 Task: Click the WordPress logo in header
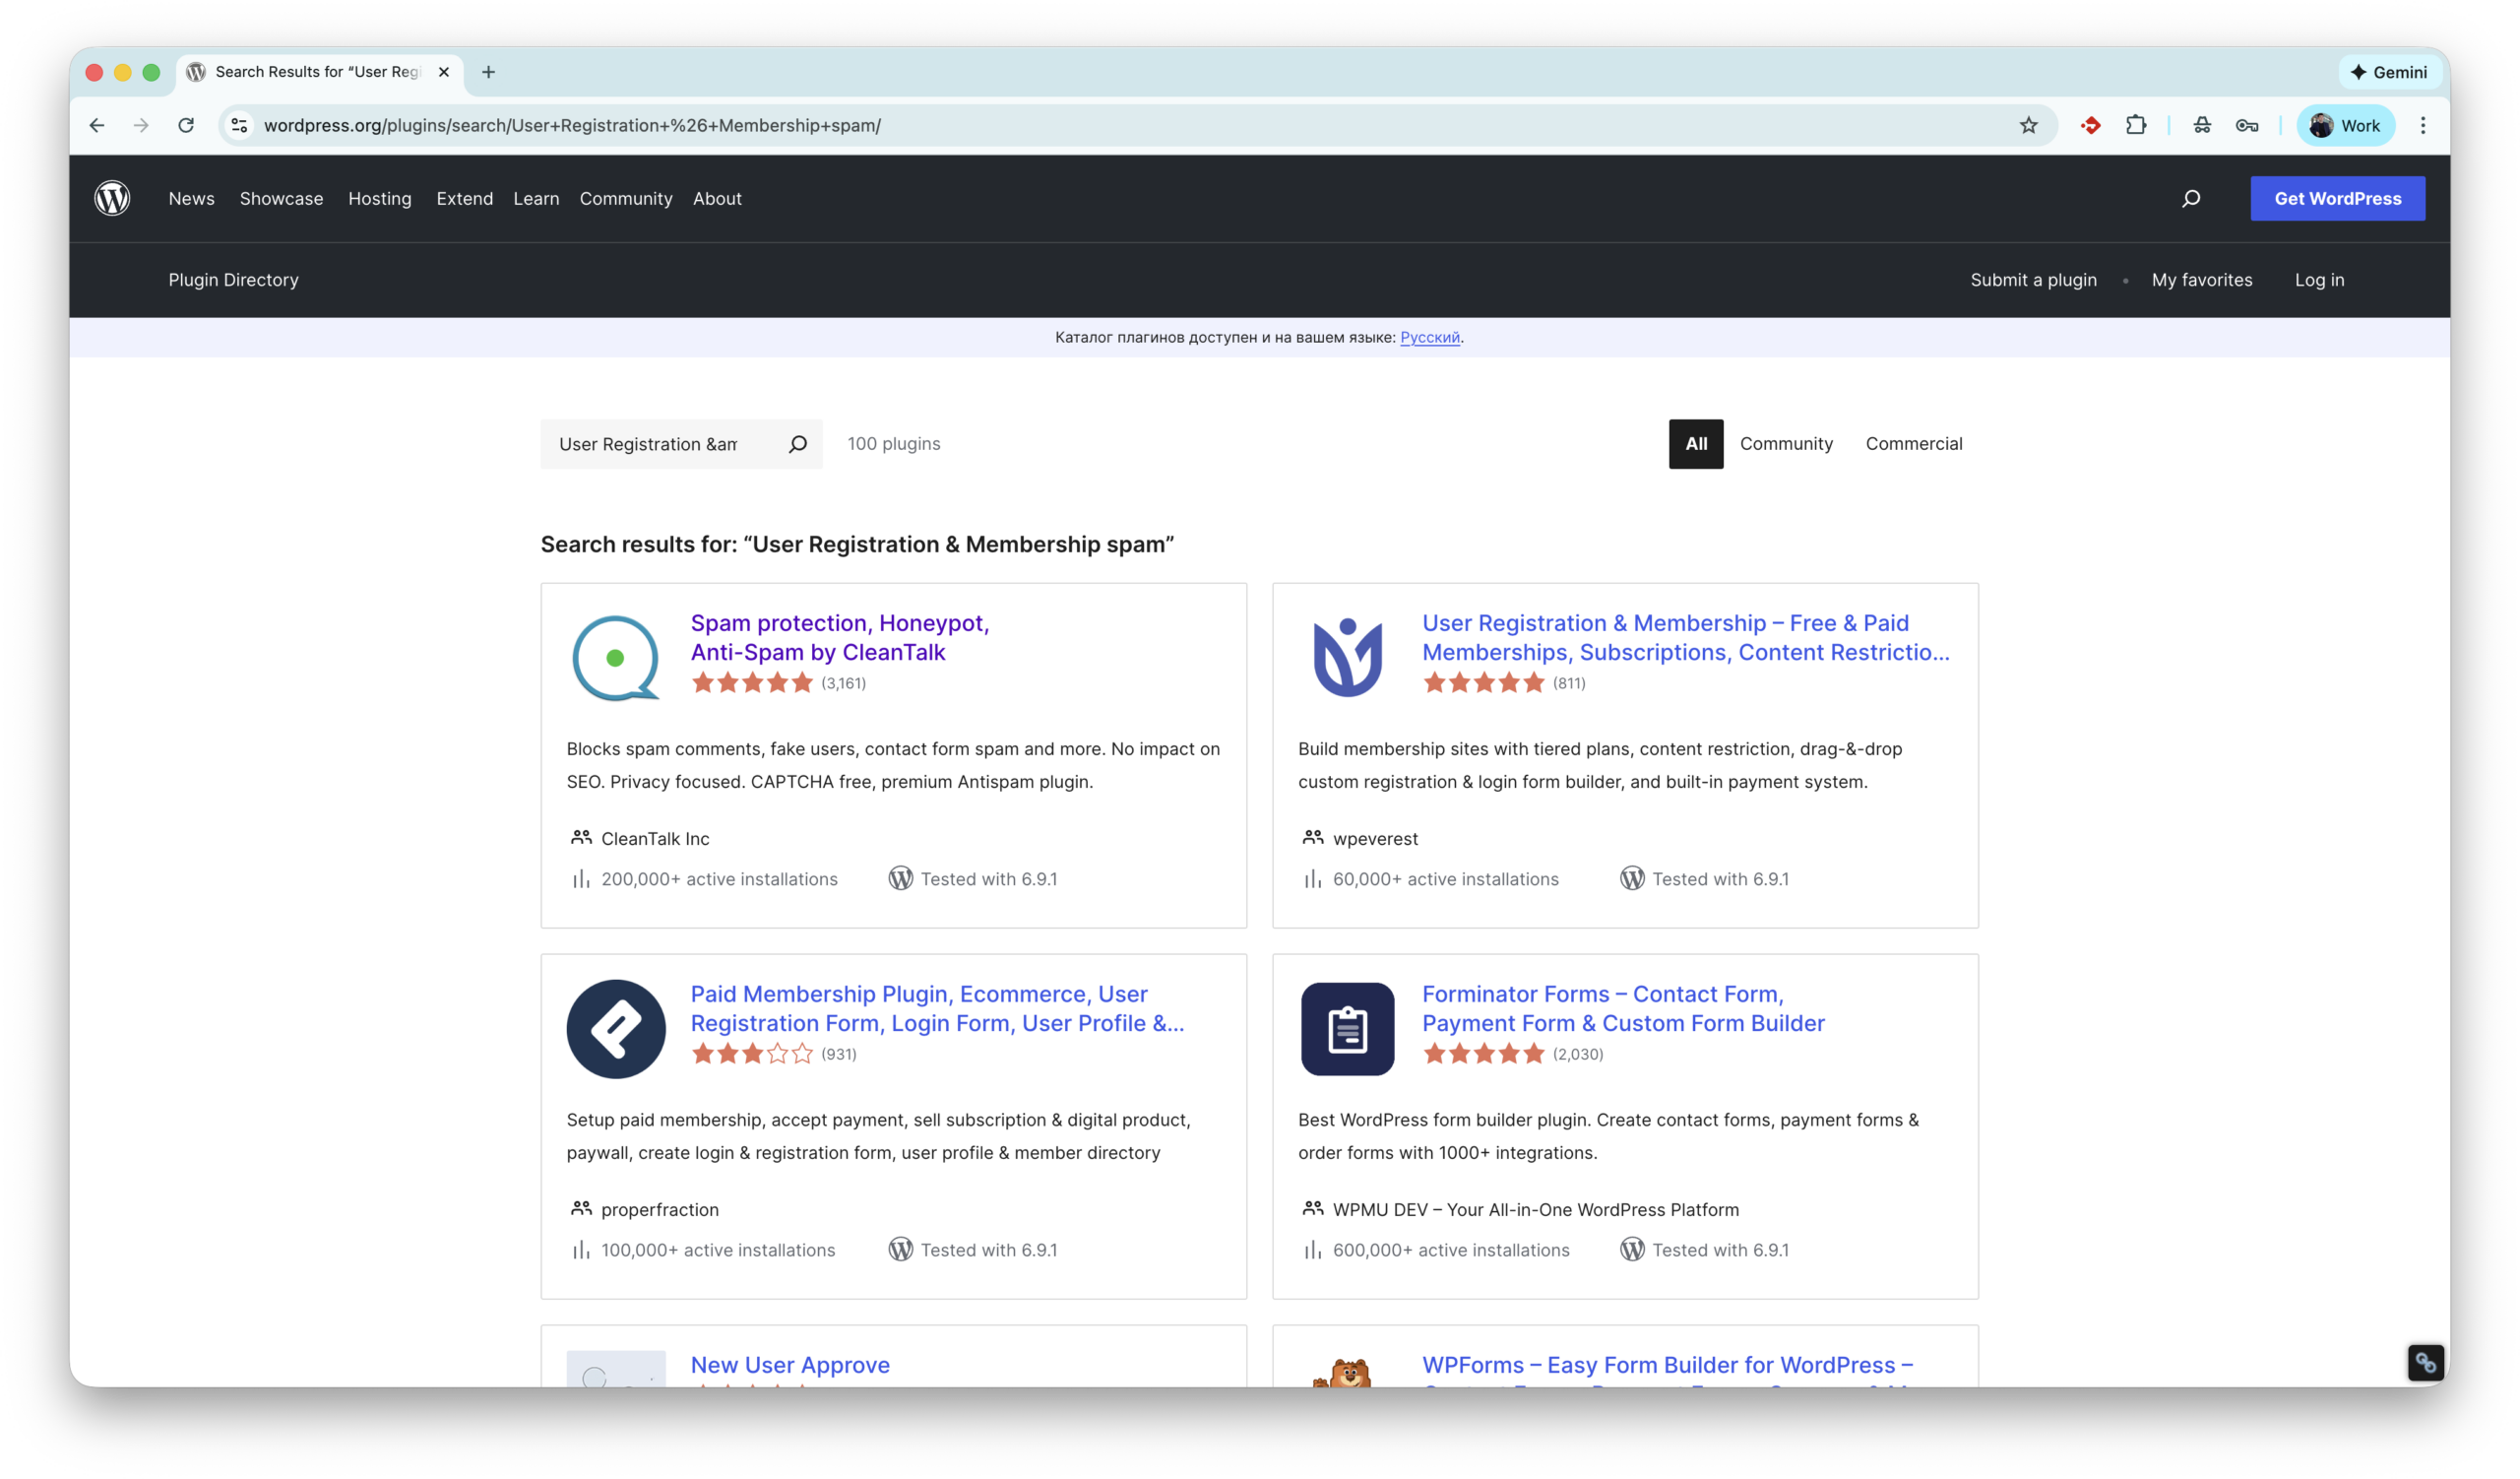click(112, 198)
